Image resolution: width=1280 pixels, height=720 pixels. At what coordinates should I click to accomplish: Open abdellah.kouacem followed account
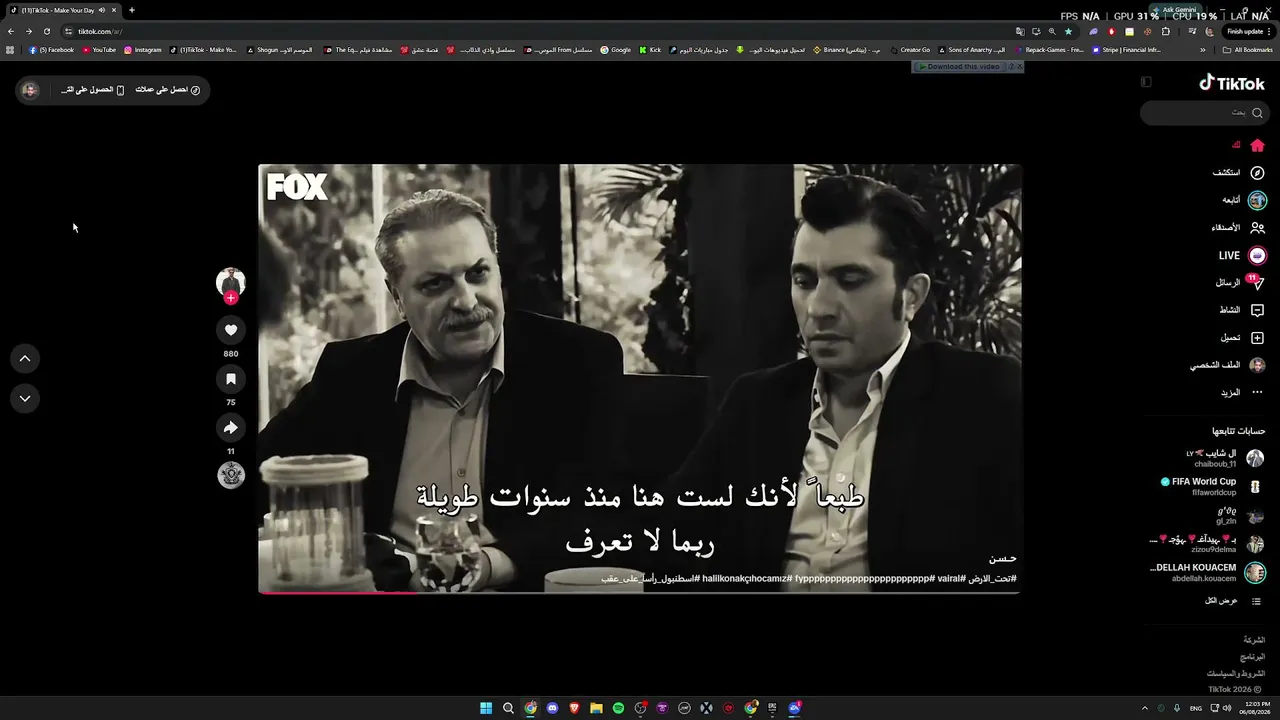tap(1208, 573)
